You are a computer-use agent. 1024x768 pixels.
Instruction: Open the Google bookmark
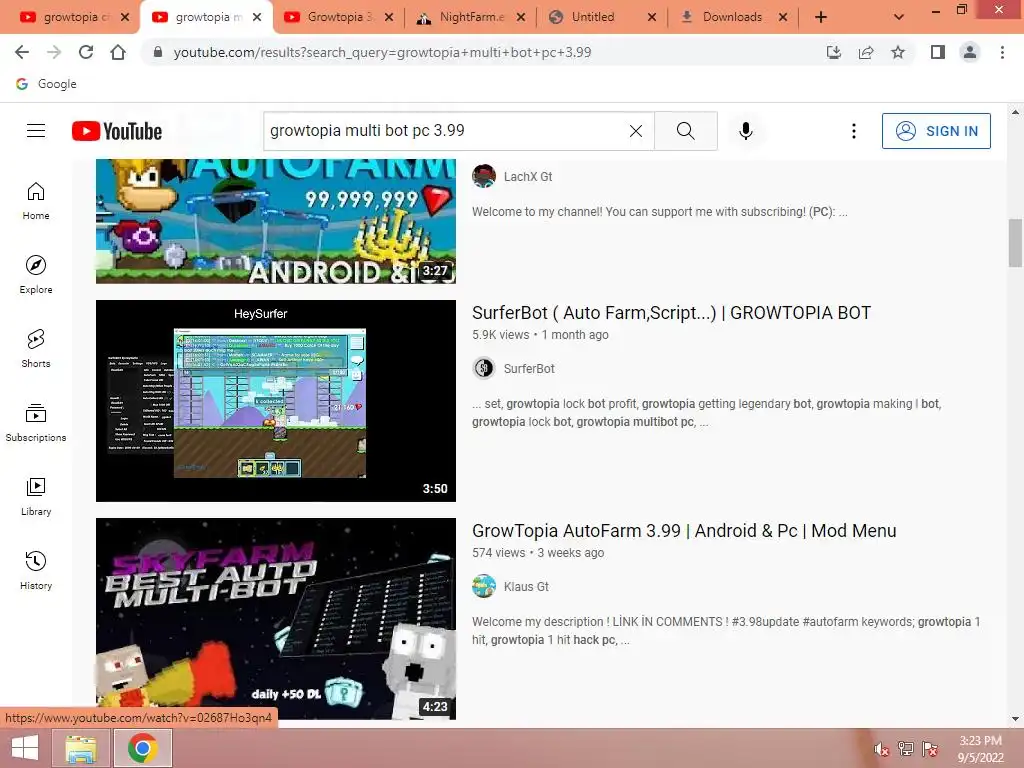coord(46,84)
